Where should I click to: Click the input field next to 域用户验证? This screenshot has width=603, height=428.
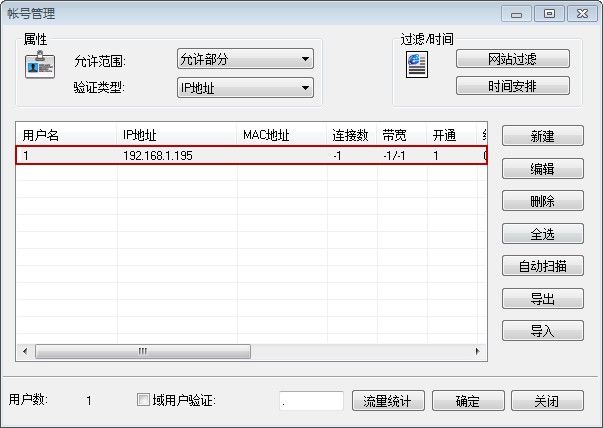[311, 401]
